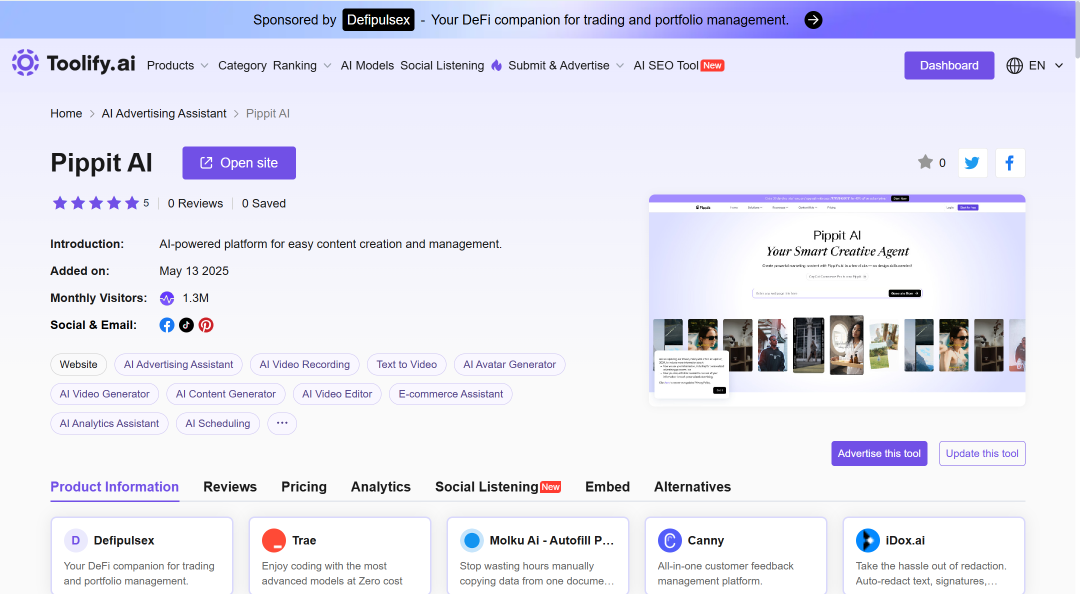Viewport: 1080px width, 594px height.
Task: Open the AI SEO Tool menu item
Action: 678,65
